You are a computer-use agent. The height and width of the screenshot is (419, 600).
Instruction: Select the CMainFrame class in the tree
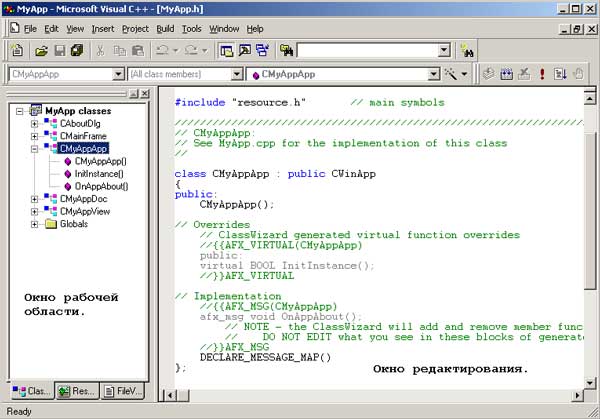coord(83,136)
